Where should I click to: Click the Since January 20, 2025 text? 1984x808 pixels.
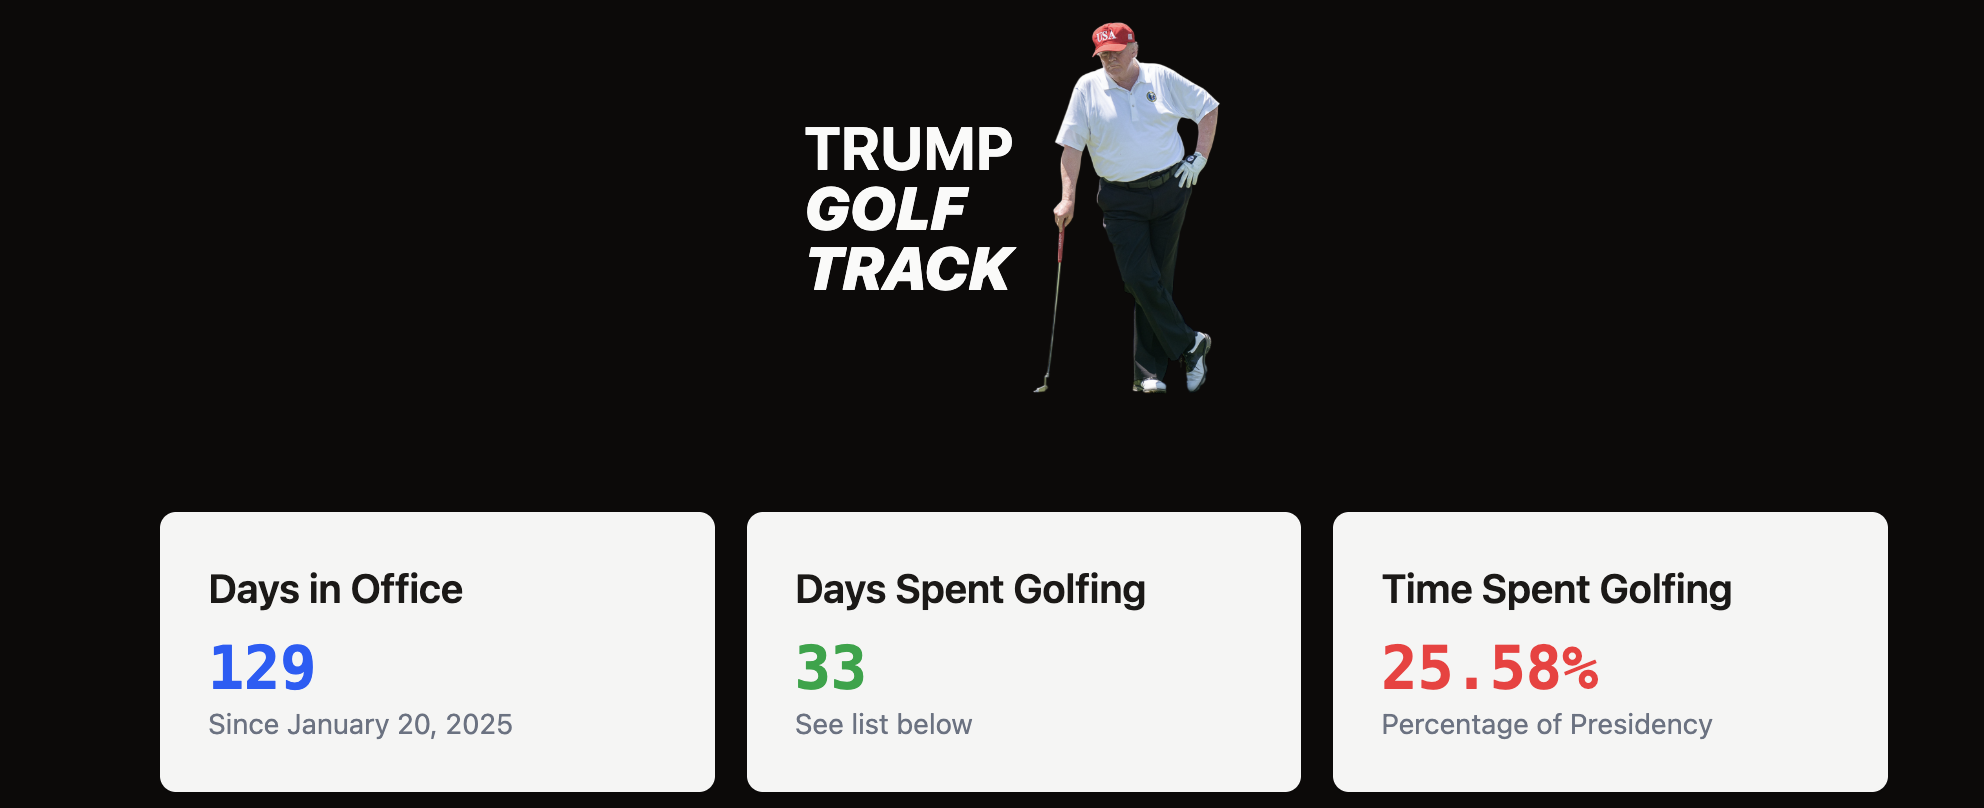pos(360,724)
